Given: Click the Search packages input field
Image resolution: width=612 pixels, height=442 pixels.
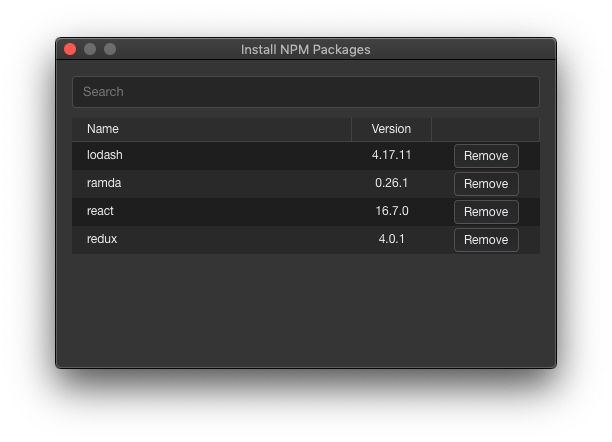Looking at the screenshot, I should click(x=306, y=92).
